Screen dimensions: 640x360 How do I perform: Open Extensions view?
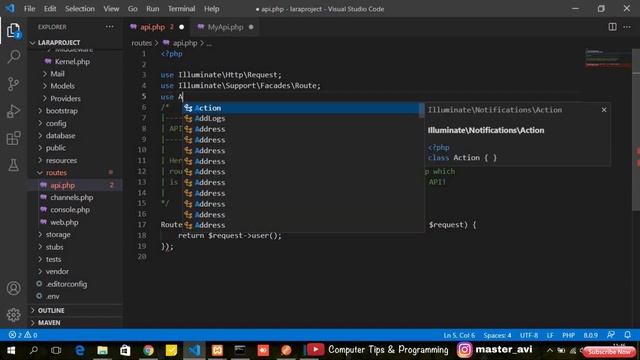(13, 138)
